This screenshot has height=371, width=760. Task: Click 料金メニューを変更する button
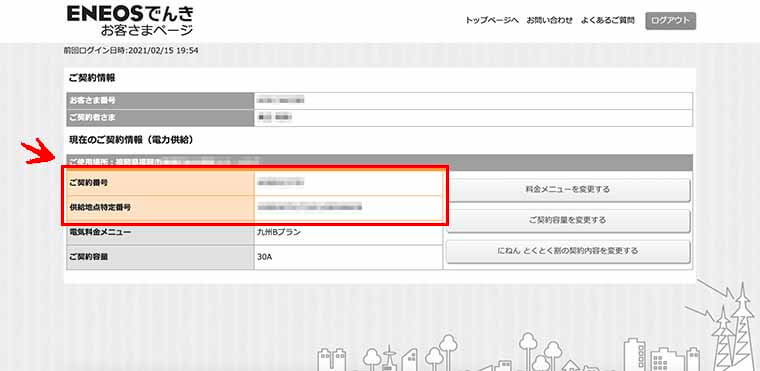[568, 190]
